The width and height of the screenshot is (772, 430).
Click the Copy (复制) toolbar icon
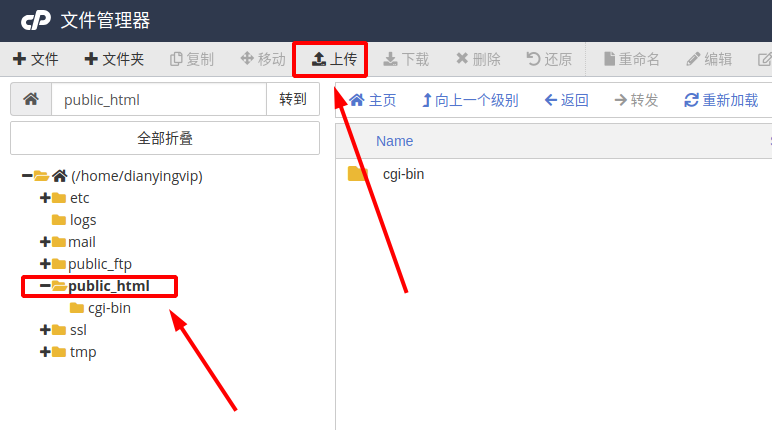click(176, 60)
